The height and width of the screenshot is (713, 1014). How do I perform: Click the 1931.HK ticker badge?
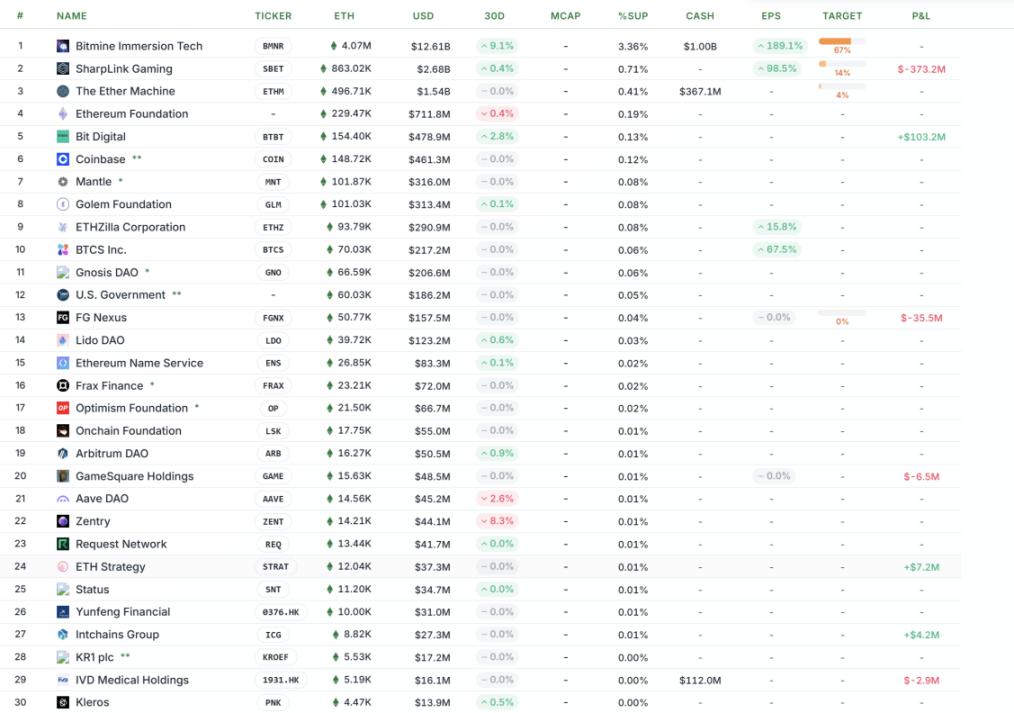click(x=281, y=679)
